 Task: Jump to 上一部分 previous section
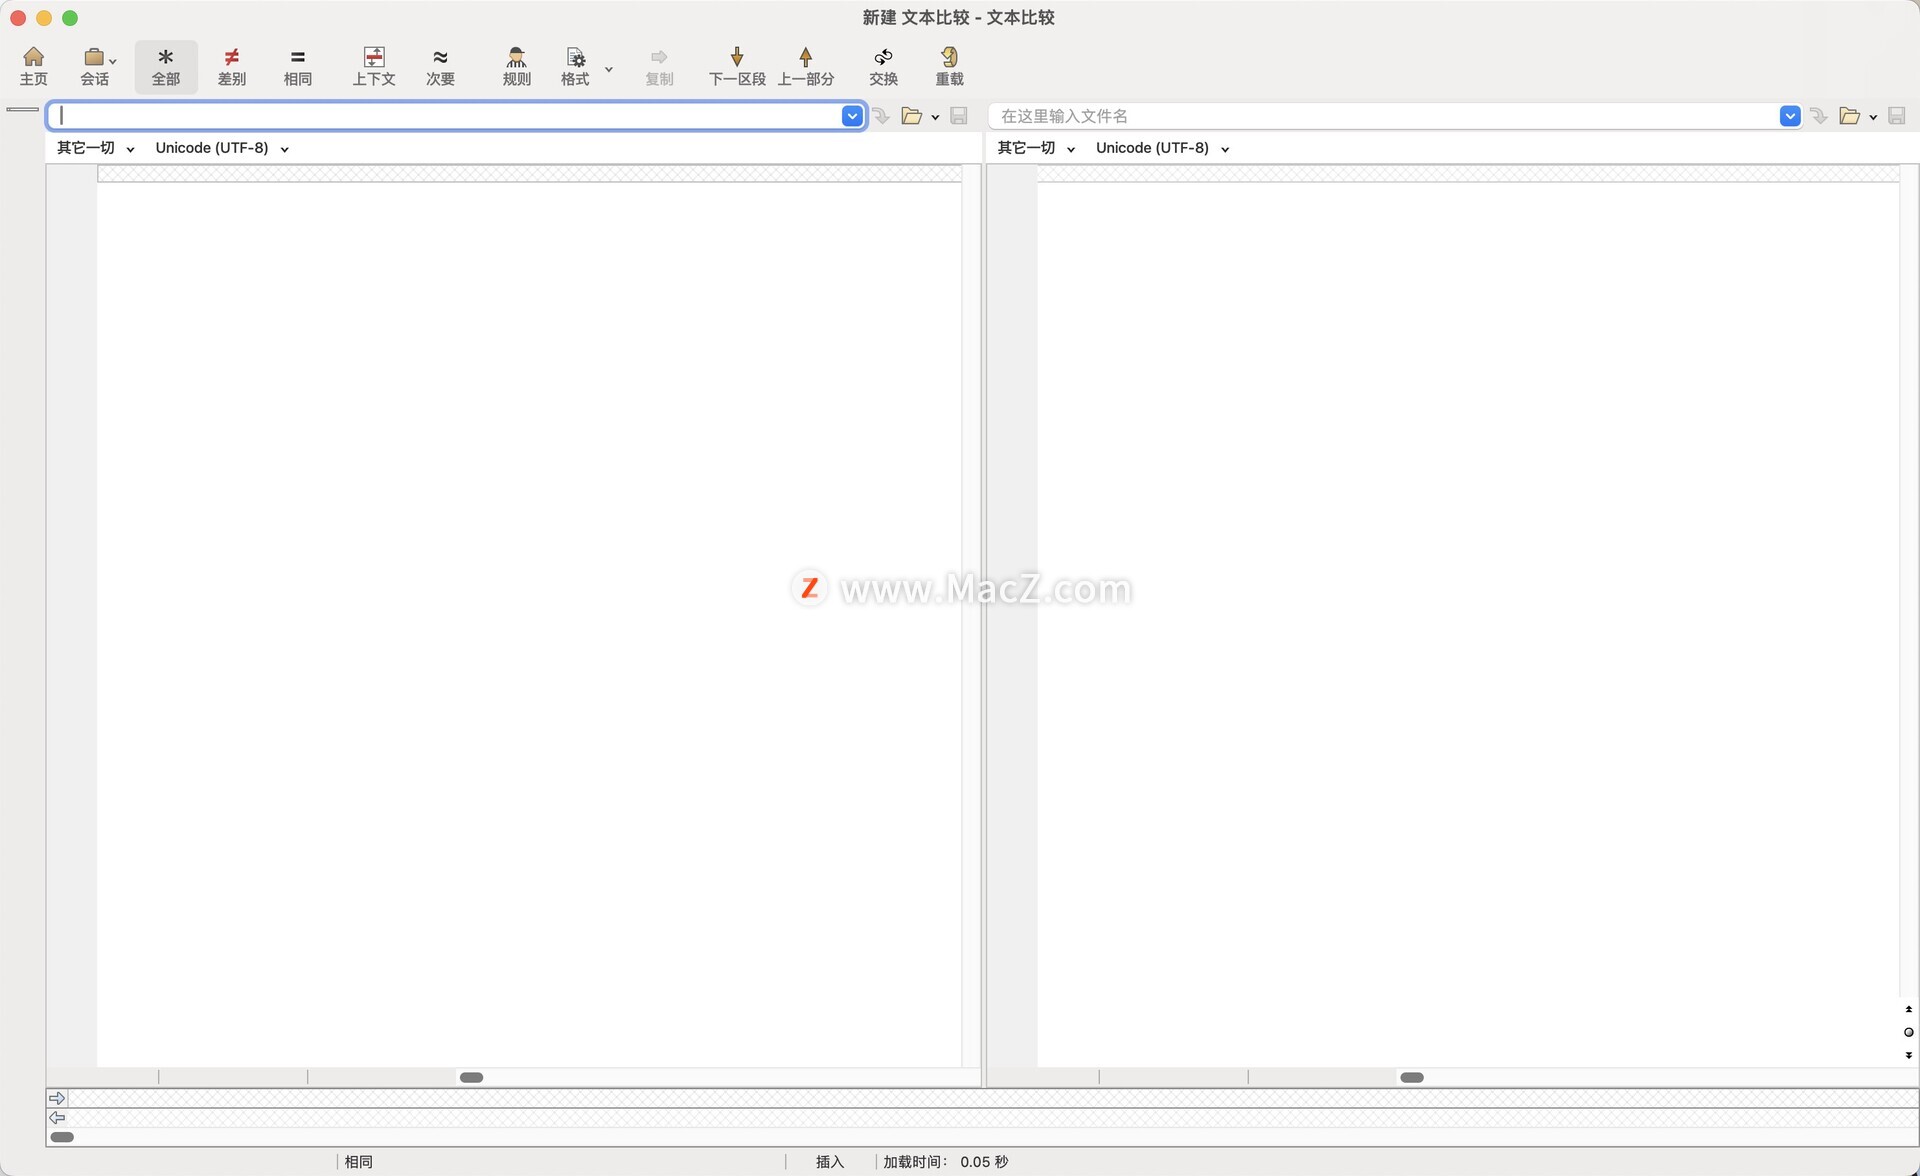pyautogui.click(x=806, y=66)
